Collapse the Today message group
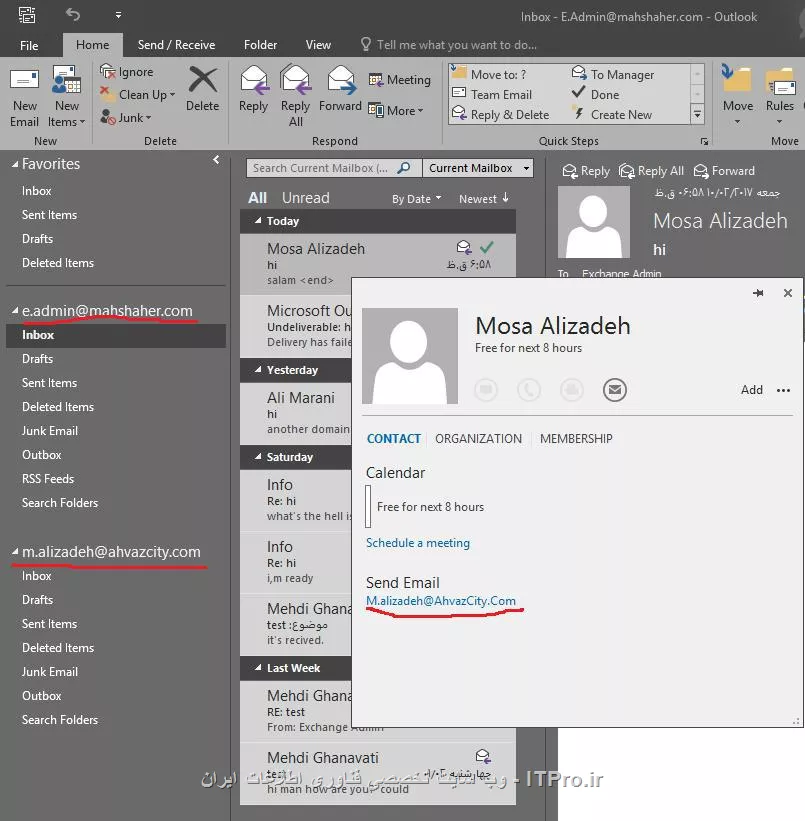Image resolution: width=805 pixels, height=821 pixels. click(x=258, y=221)
